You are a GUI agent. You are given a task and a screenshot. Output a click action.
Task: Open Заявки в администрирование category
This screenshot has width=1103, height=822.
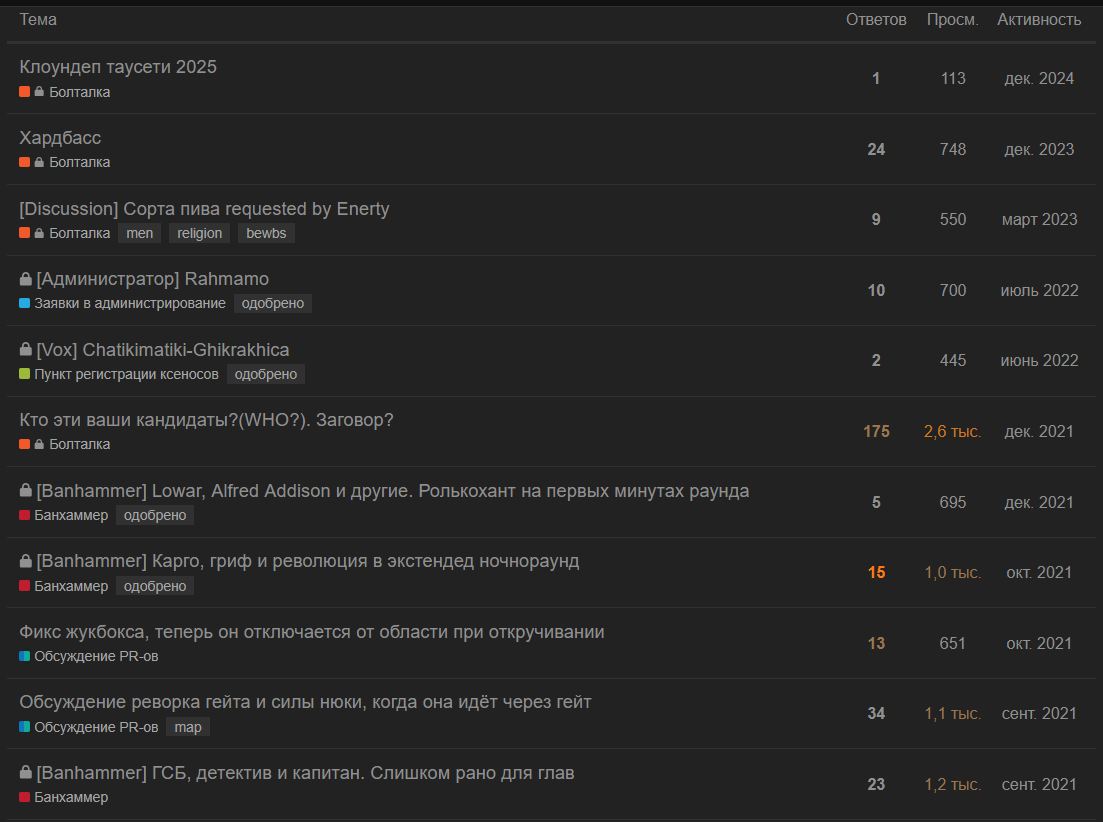coord(130,304)
